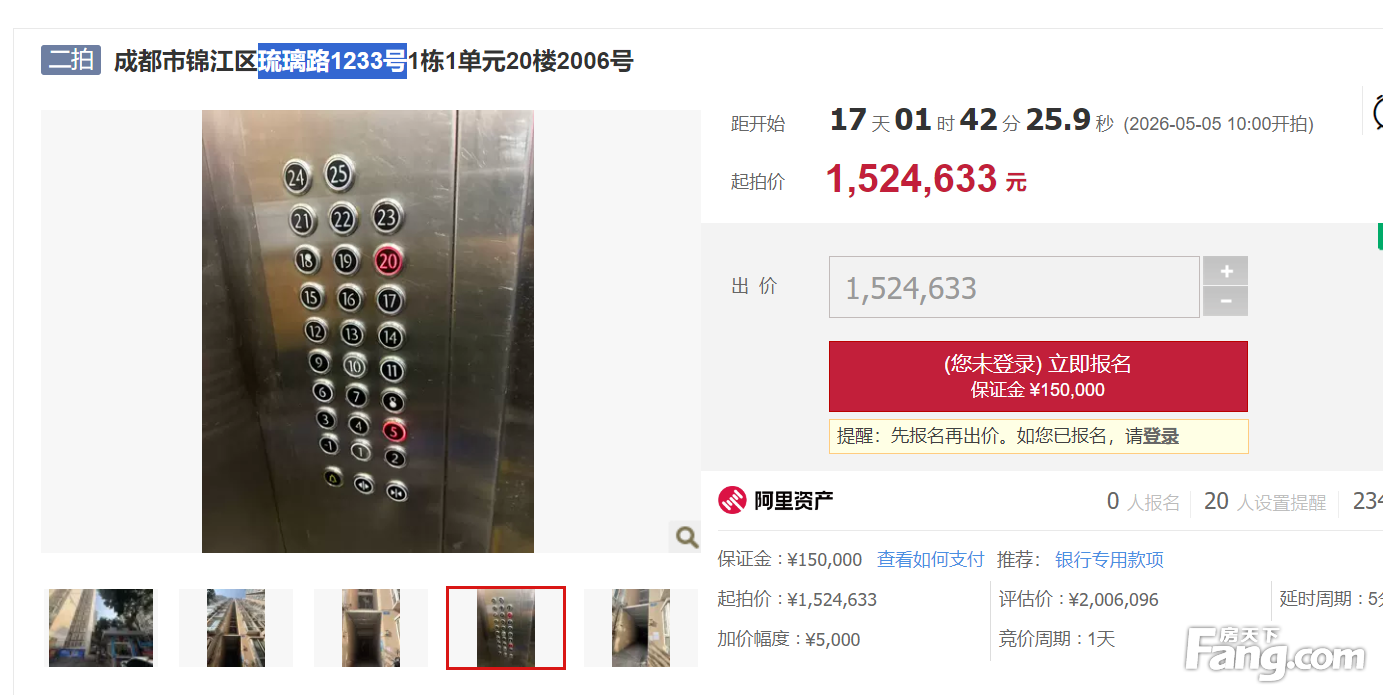
Task: Select the second tall building thumbnail
Action: pyautogui.click(x=236, y=628)
